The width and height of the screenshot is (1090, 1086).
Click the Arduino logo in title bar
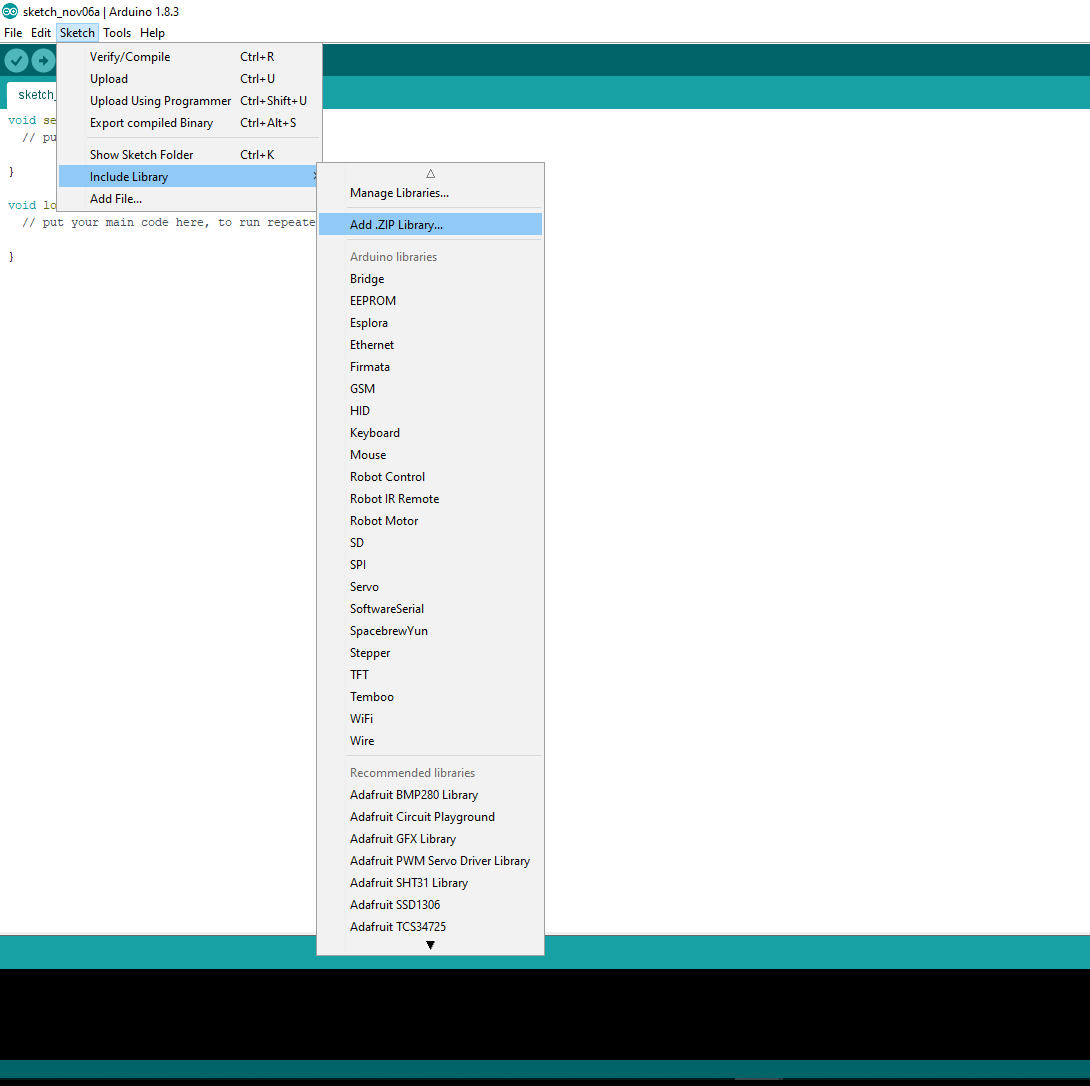click(x=10, y=11)
